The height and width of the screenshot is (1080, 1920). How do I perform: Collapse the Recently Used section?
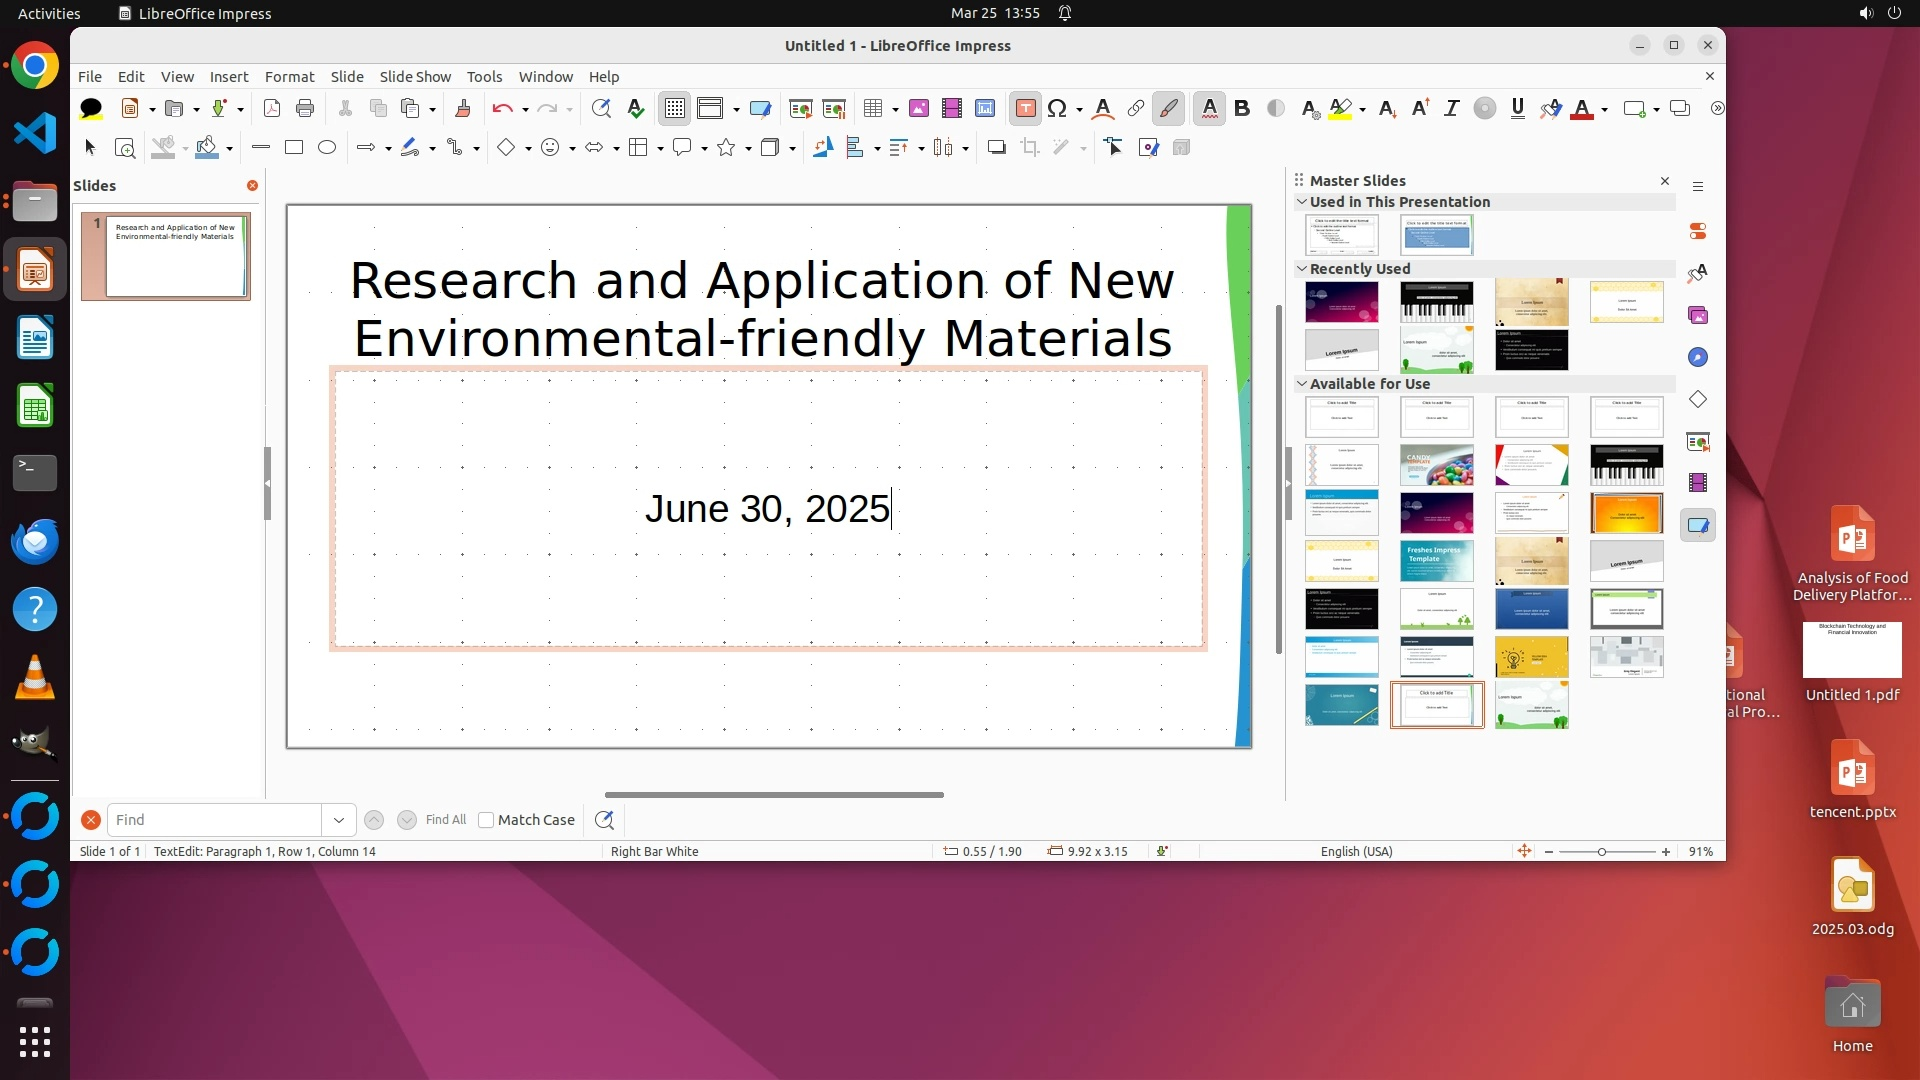click(1302, 268)
